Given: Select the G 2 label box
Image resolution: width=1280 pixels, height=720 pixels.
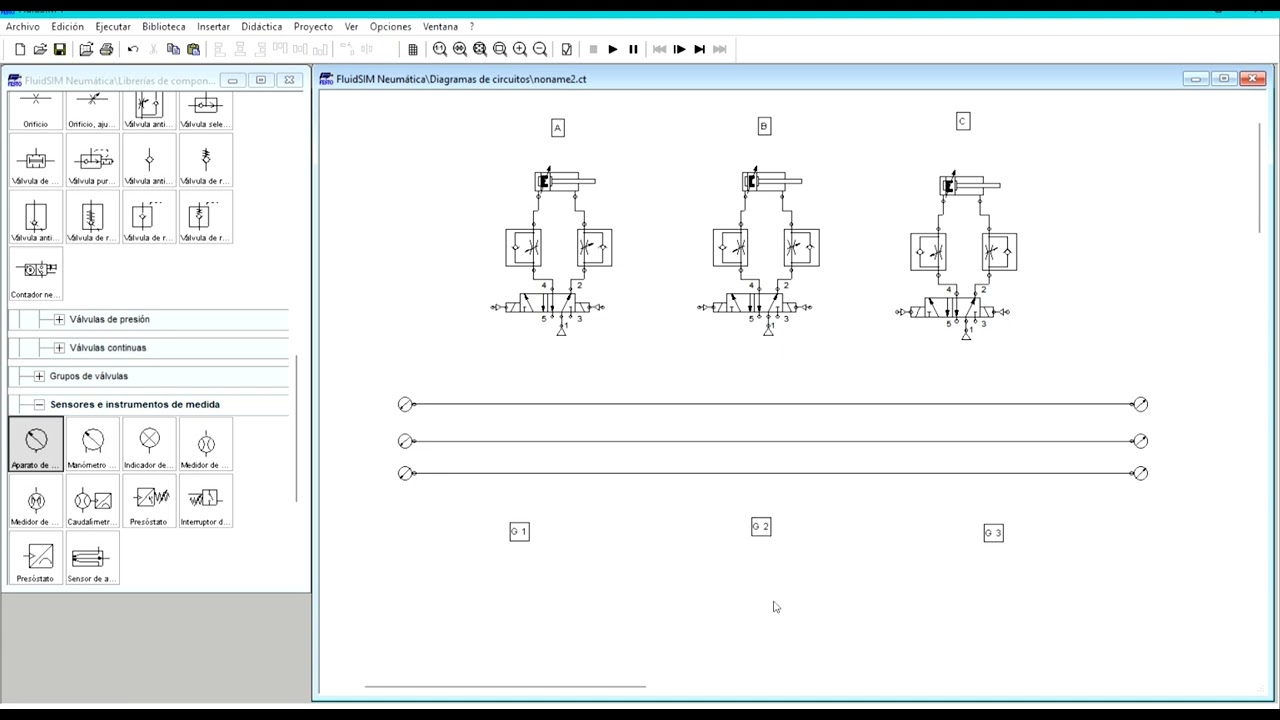Looking at the screenshot, I should pyautogui.click(x=761, y=527).
